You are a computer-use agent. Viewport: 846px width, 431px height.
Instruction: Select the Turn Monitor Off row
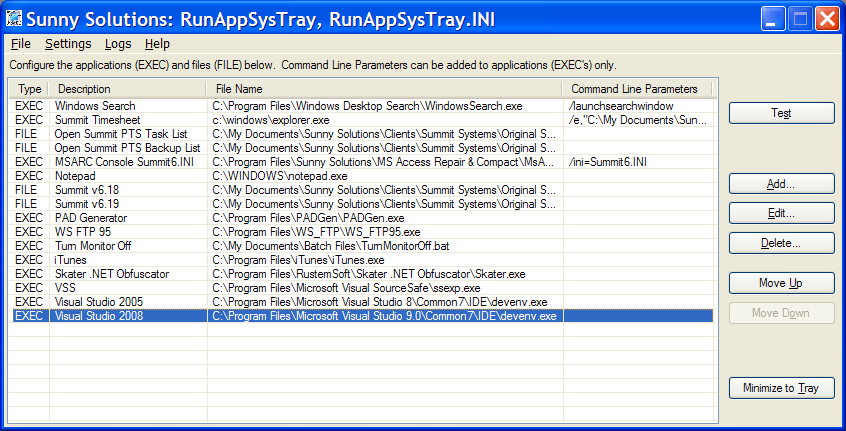point(363,247)
